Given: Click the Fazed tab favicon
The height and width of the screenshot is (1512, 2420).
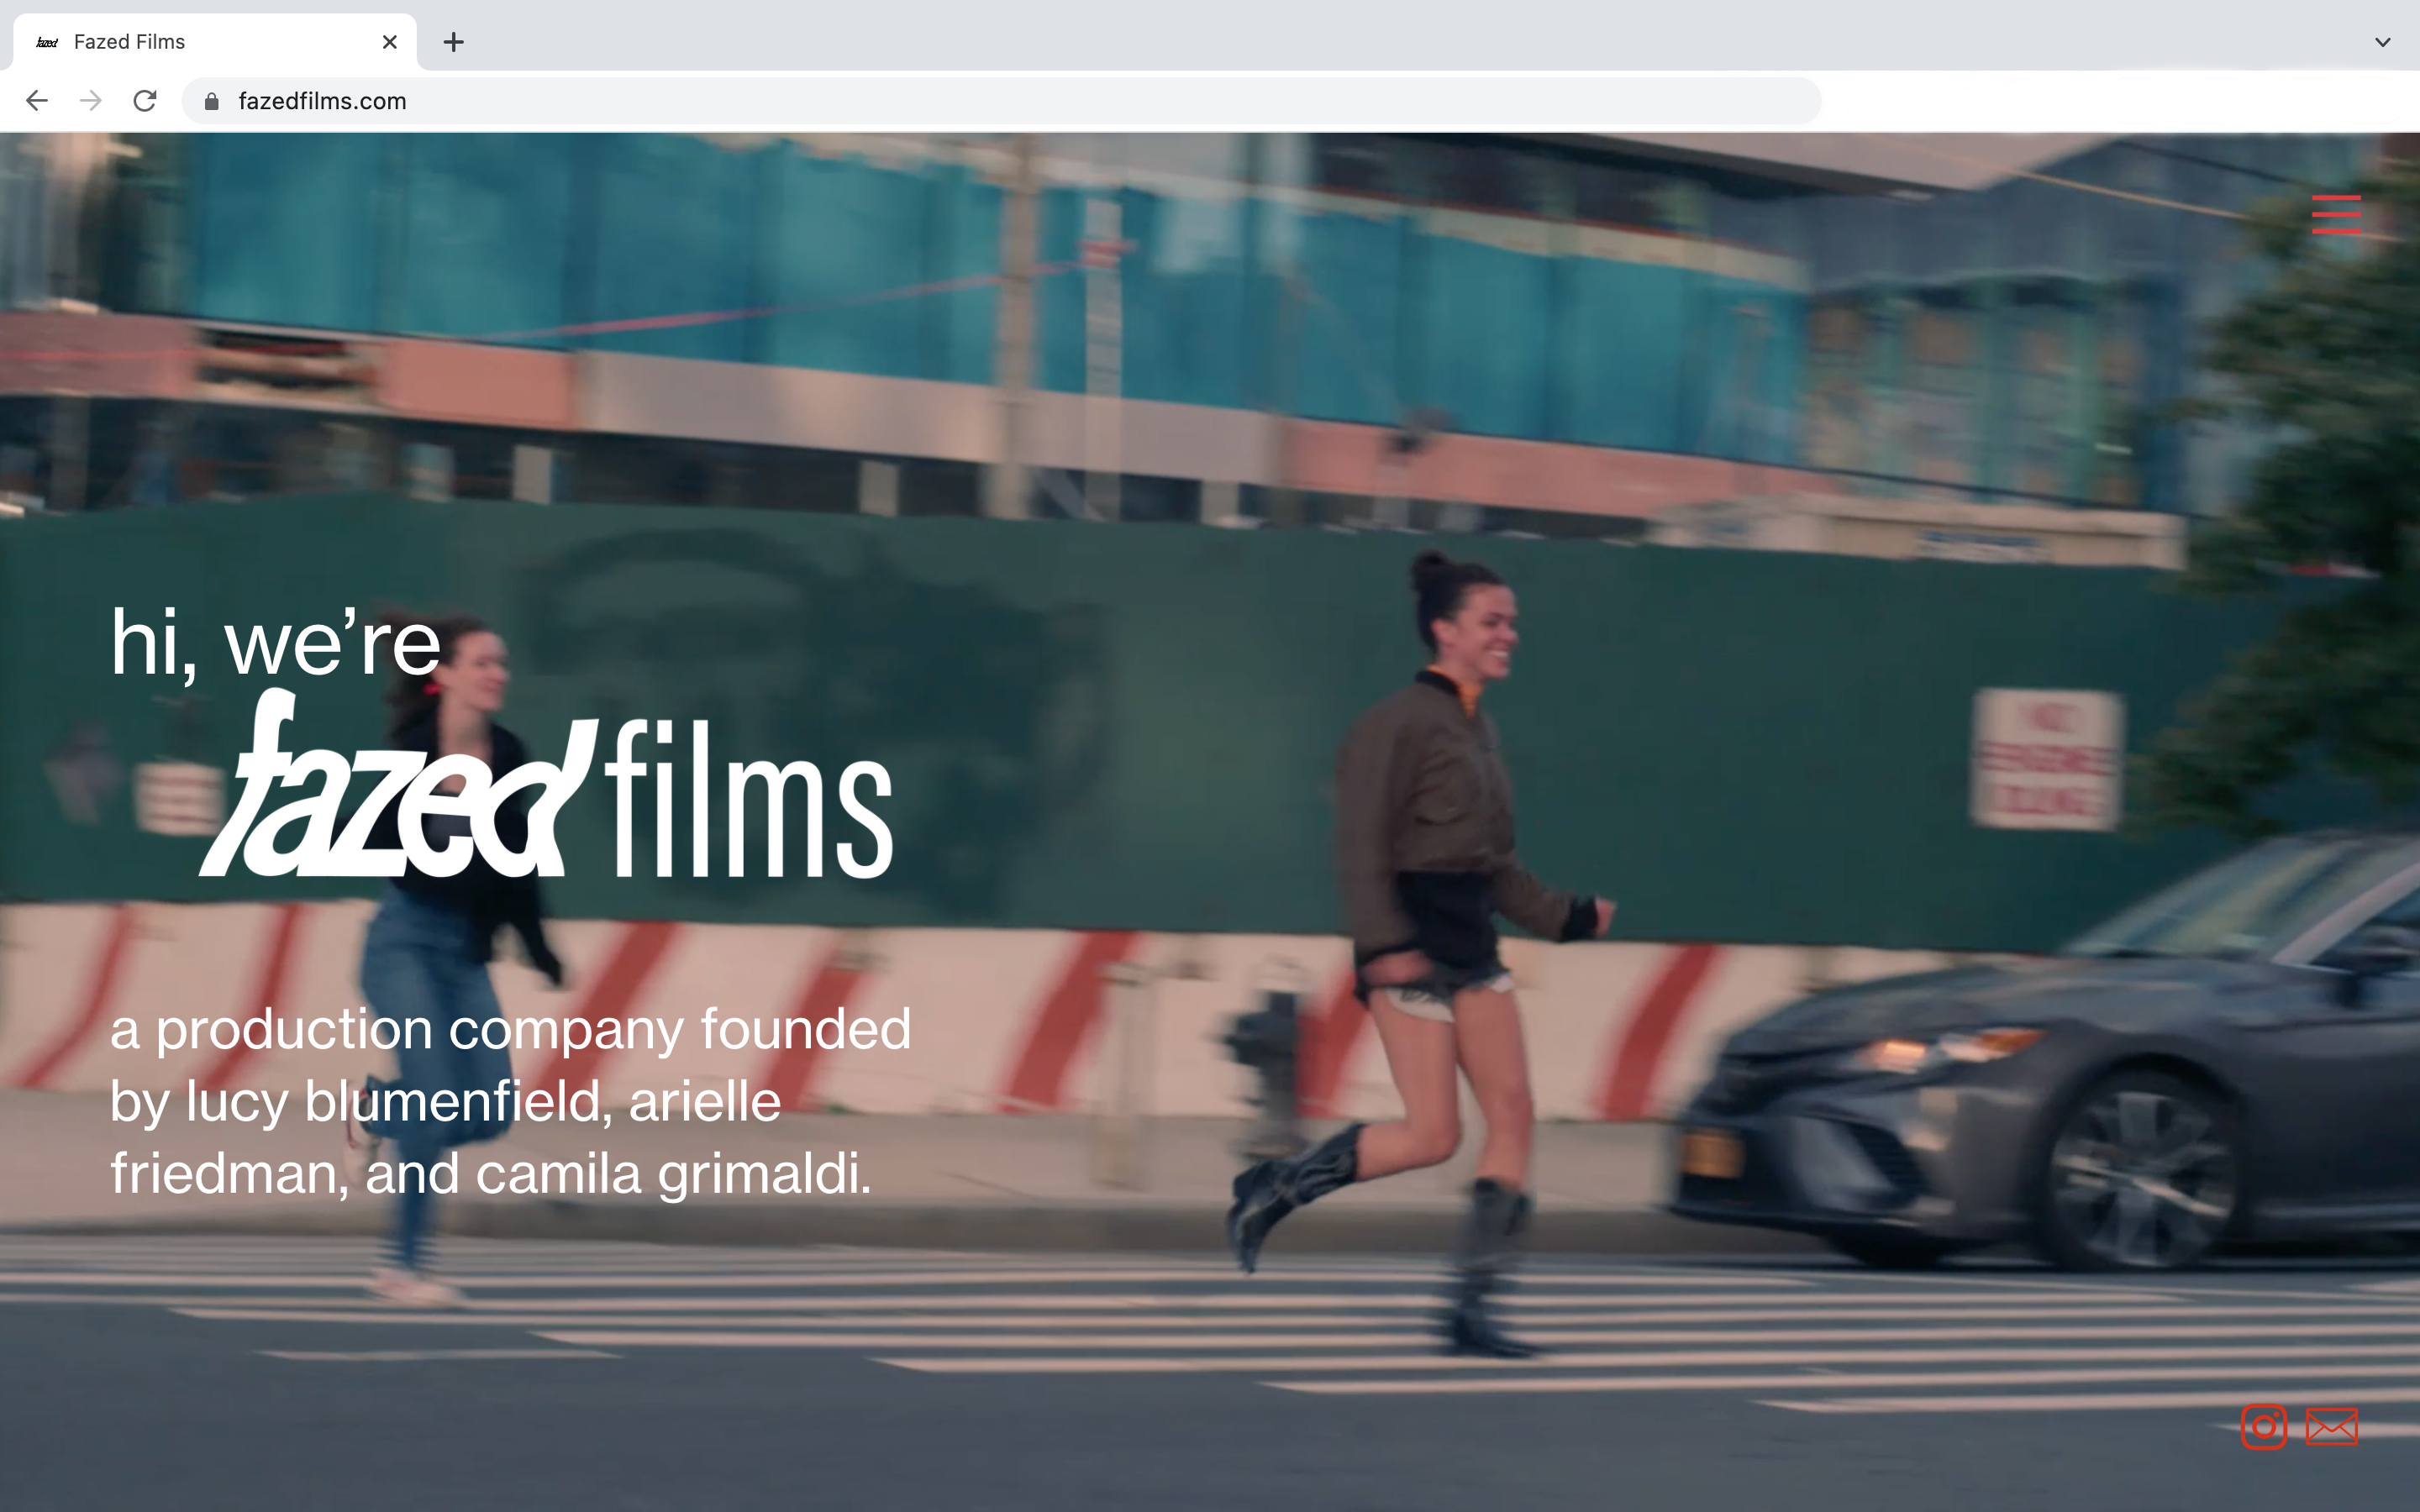Looking at the screenshot, I should [47, 42].
